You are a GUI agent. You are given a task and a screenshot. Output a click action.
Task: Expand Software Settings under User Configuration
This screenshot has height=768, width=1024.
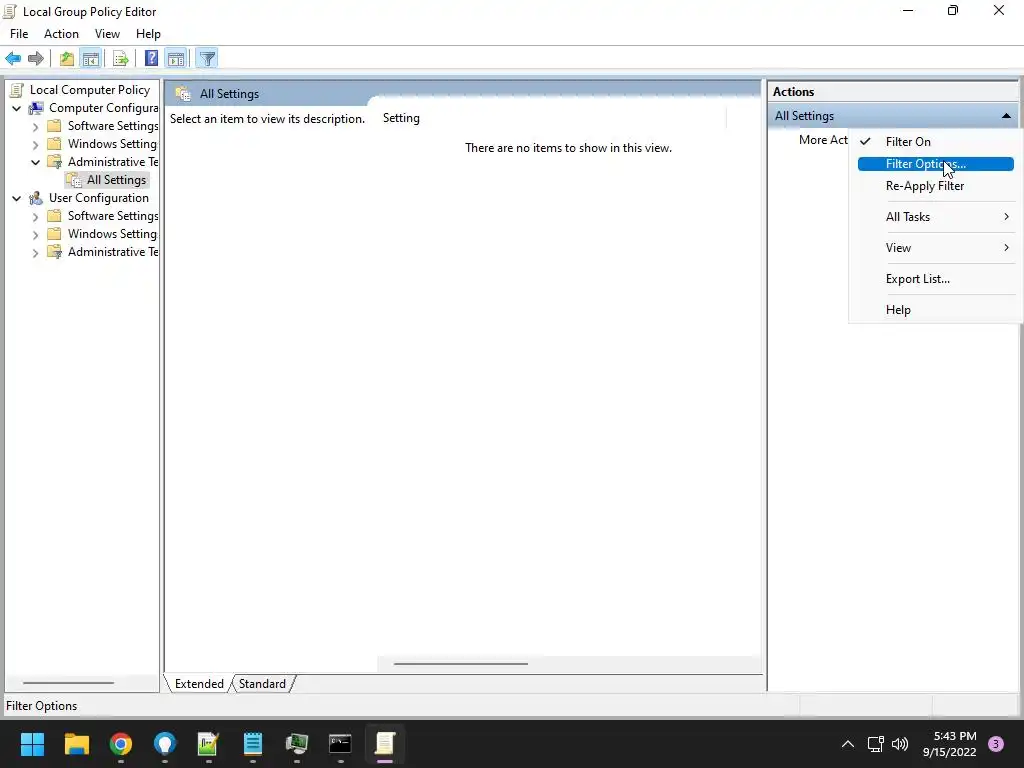[36, 217]
